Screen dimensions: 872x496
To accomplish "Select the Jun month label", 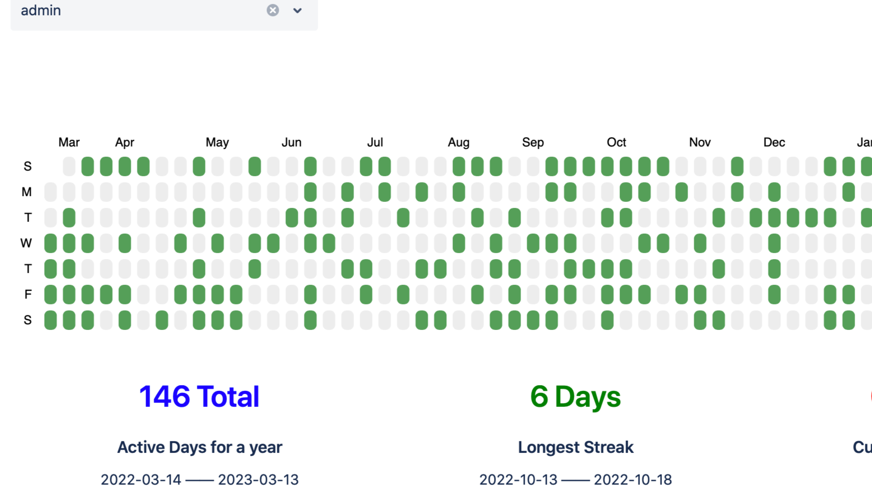I will (291, 142).
